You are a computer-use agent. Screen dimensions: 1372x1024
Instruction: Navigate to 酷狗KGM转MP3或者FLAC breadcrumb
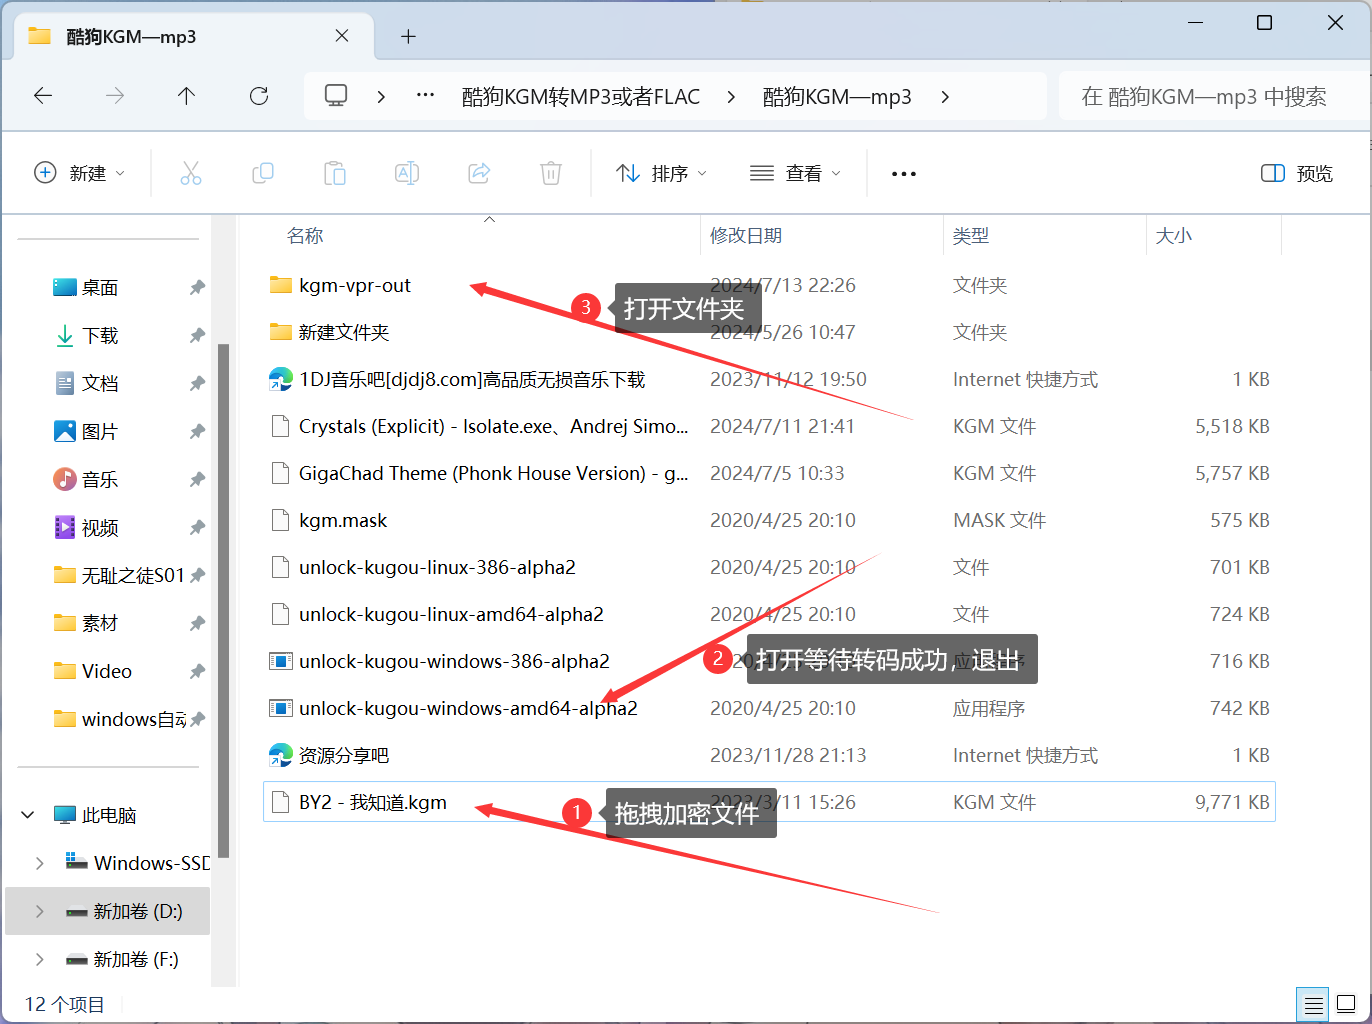click(x=581, y=96)
